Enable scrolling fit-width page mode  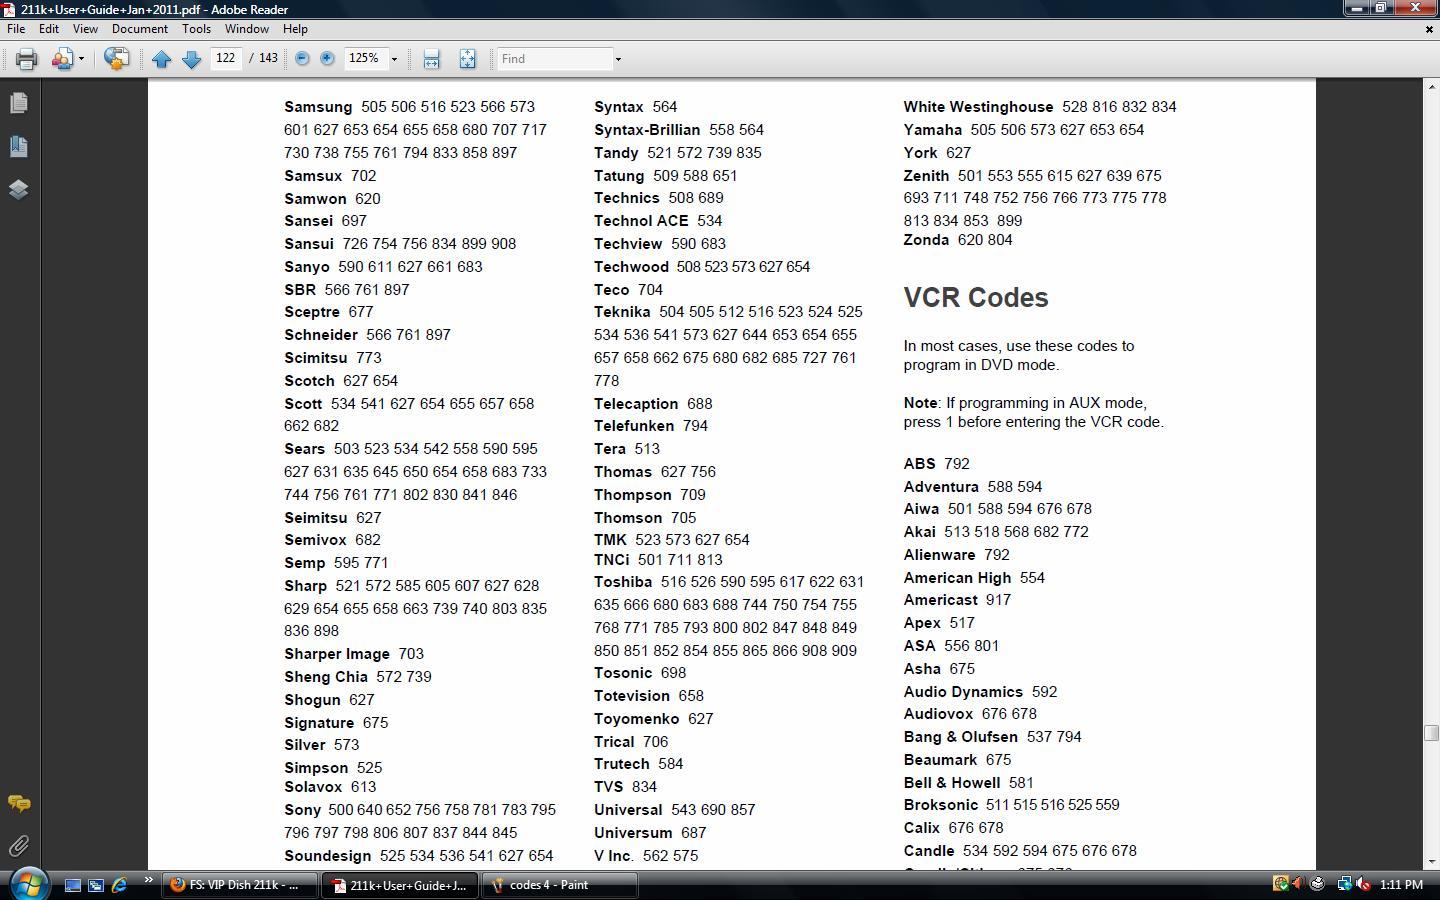[x=431, y=59]
